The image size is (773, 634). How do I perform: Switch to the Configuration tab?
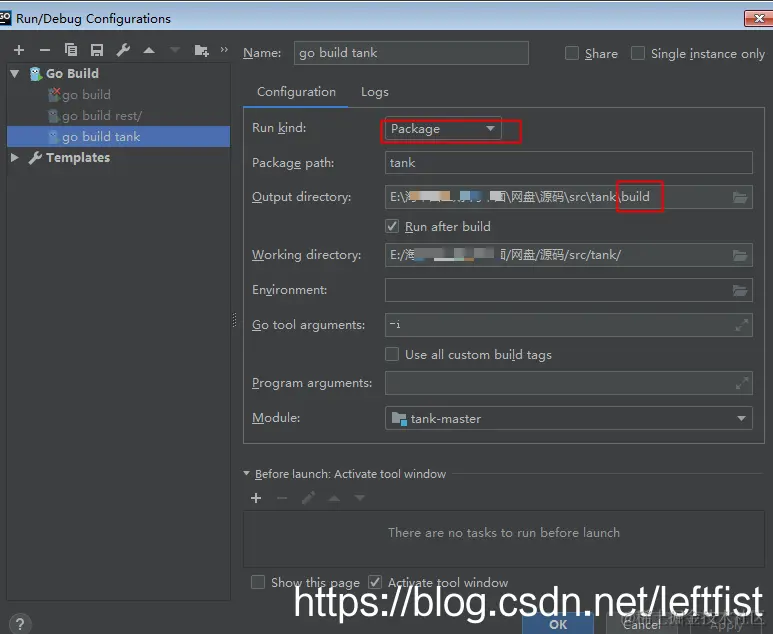click(296, 92)
